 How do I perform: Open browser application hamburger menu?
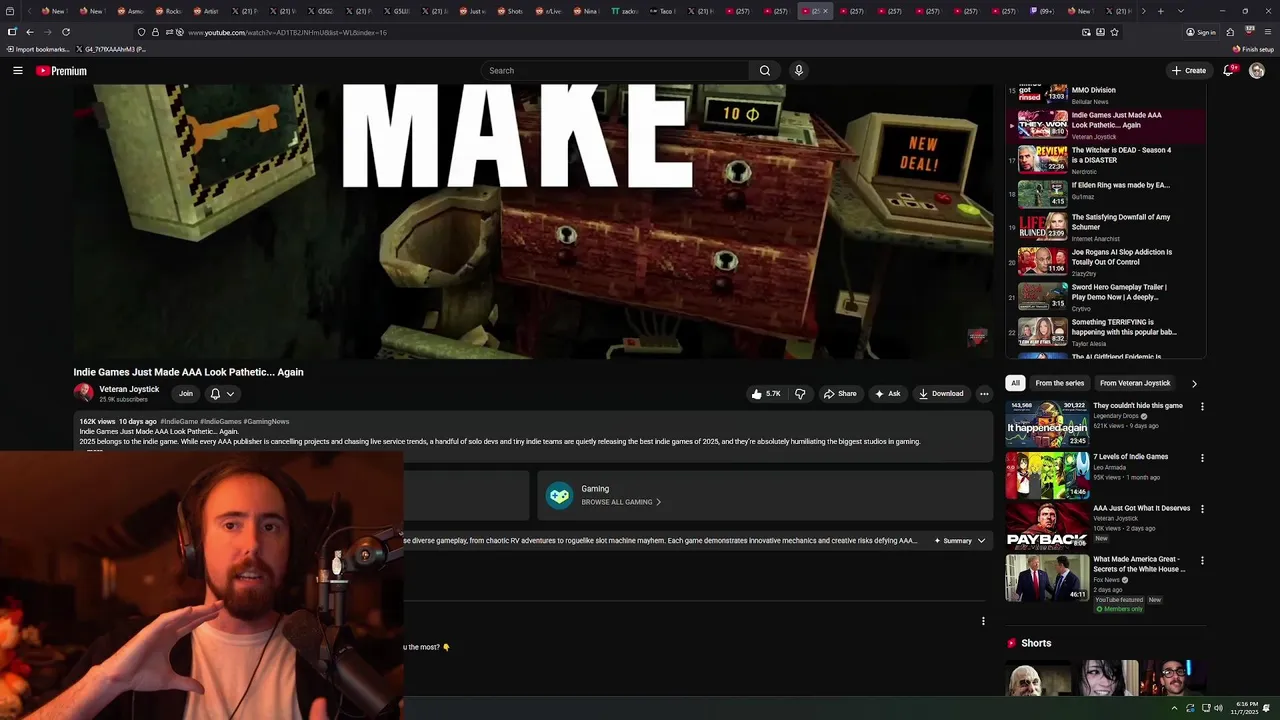(x=1266, y=32)
